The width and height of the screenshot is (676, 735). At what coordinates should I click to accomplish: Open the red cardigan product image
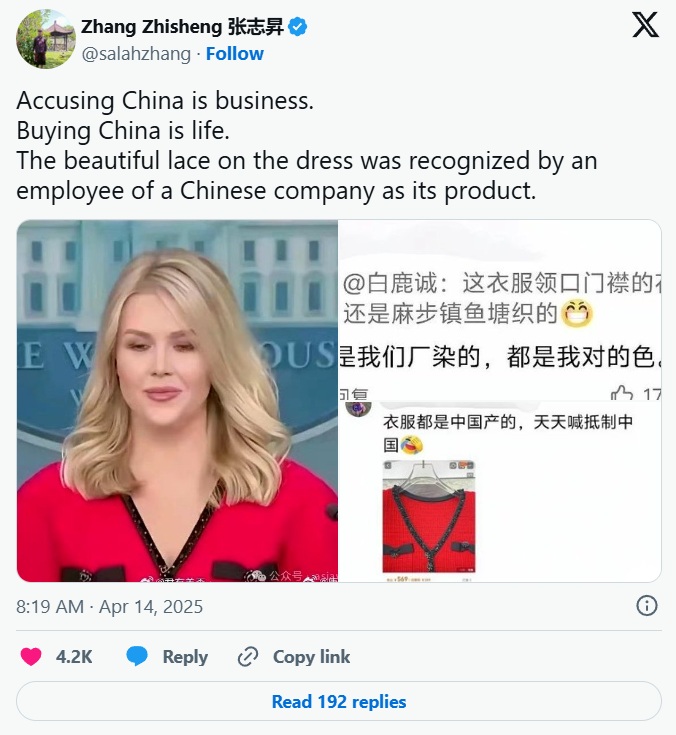429,516
